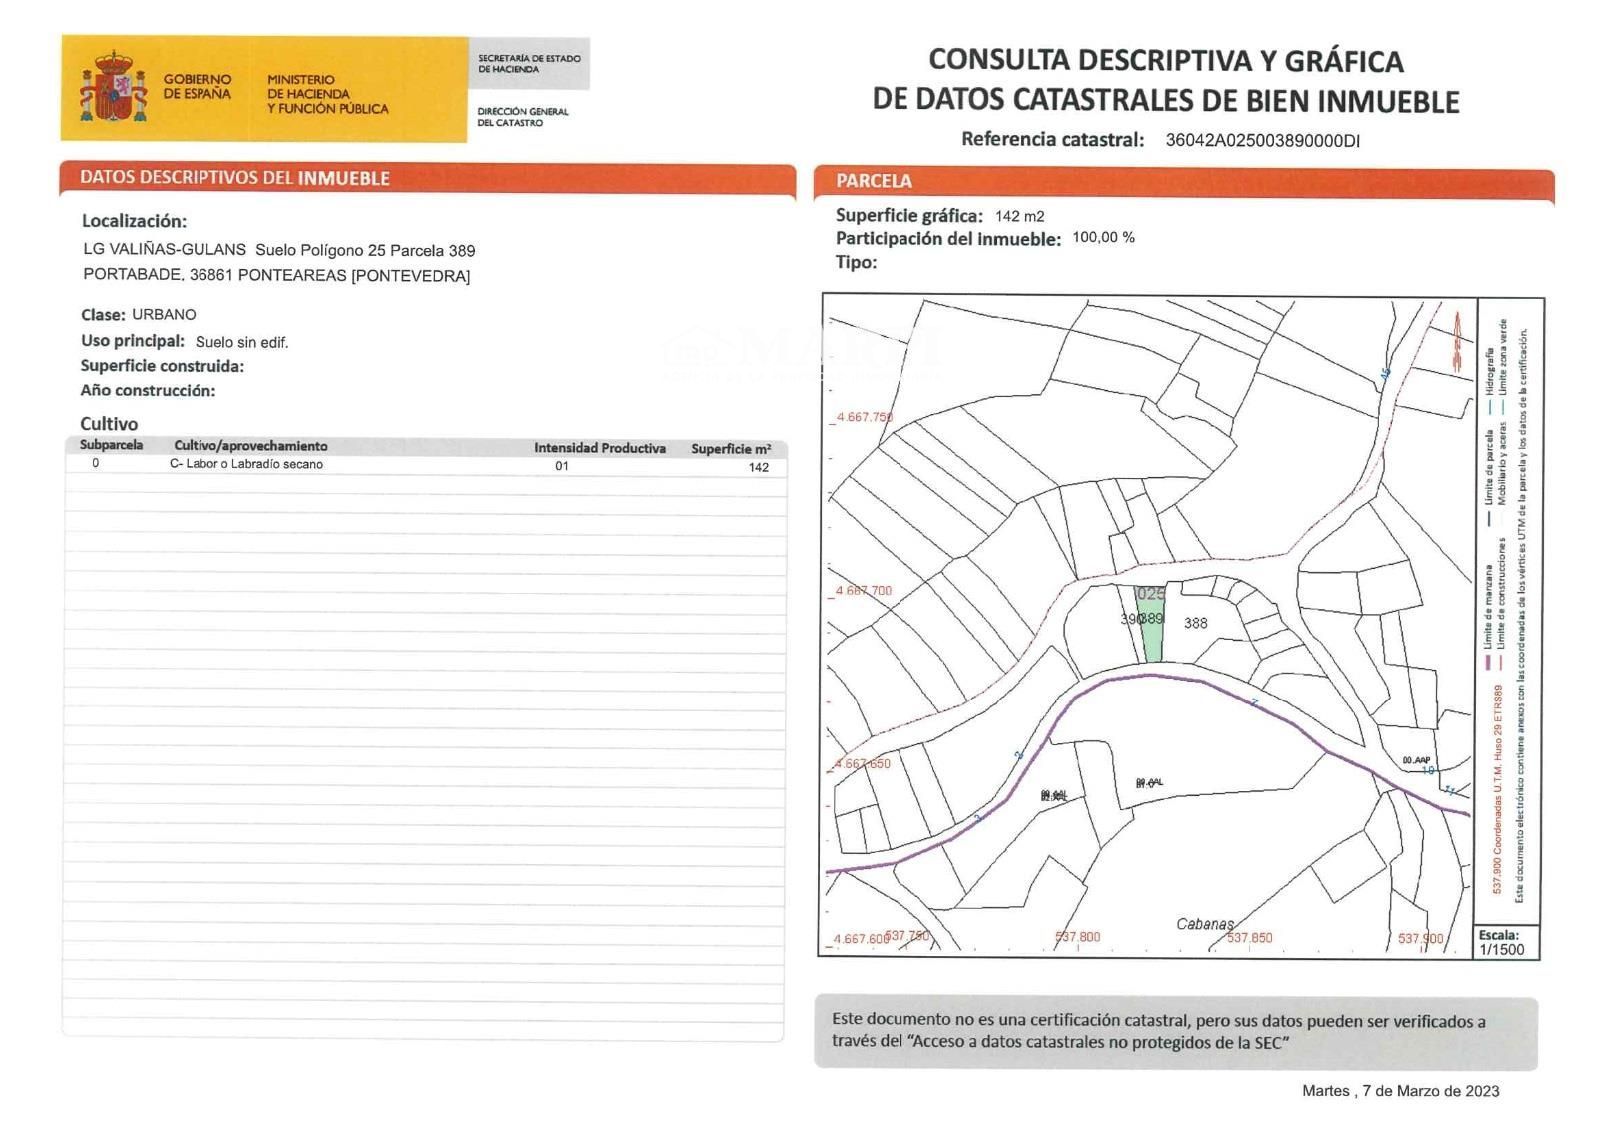Click the 'Escala: 1/1500' scale box
1600x1131 pixels.
(x=1507, y=943)
